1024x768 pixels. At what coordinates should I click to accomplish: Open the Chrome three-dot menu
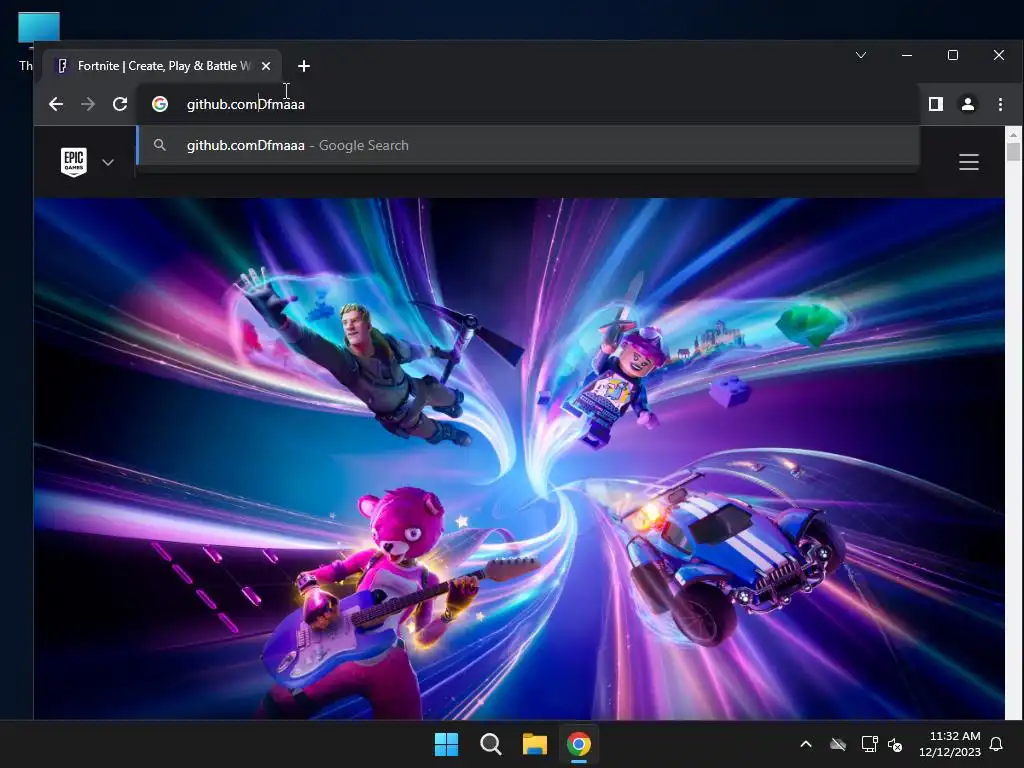click(1000, 104)
